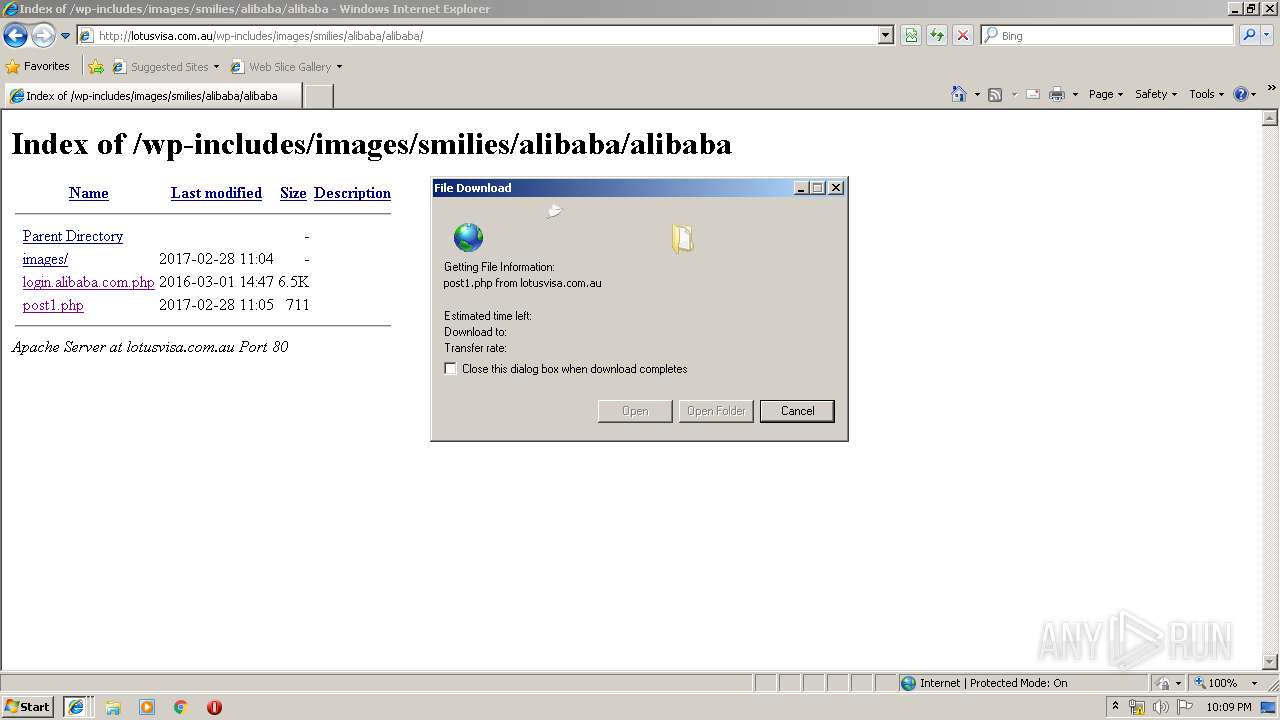The height and width of the screenshot is (720, 1280).
Task: Click the Print icon
Action: click(x=1057, y=94)
